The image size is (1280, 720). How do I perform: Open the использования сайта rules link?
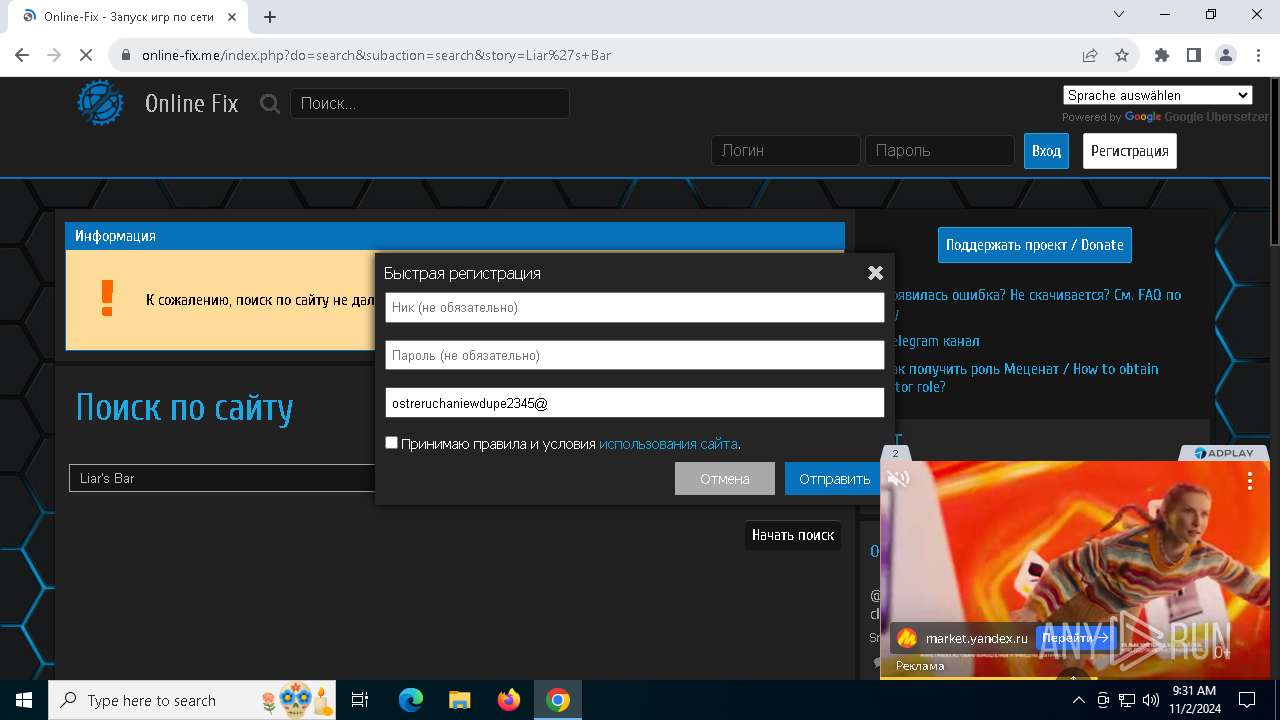pyautogui.click(x=668, y=444)
